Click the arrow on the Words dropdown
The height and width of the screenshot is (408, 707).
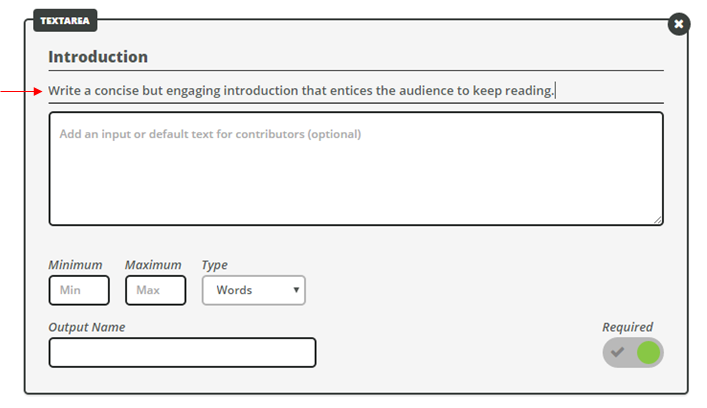click(x=296, y=290)
